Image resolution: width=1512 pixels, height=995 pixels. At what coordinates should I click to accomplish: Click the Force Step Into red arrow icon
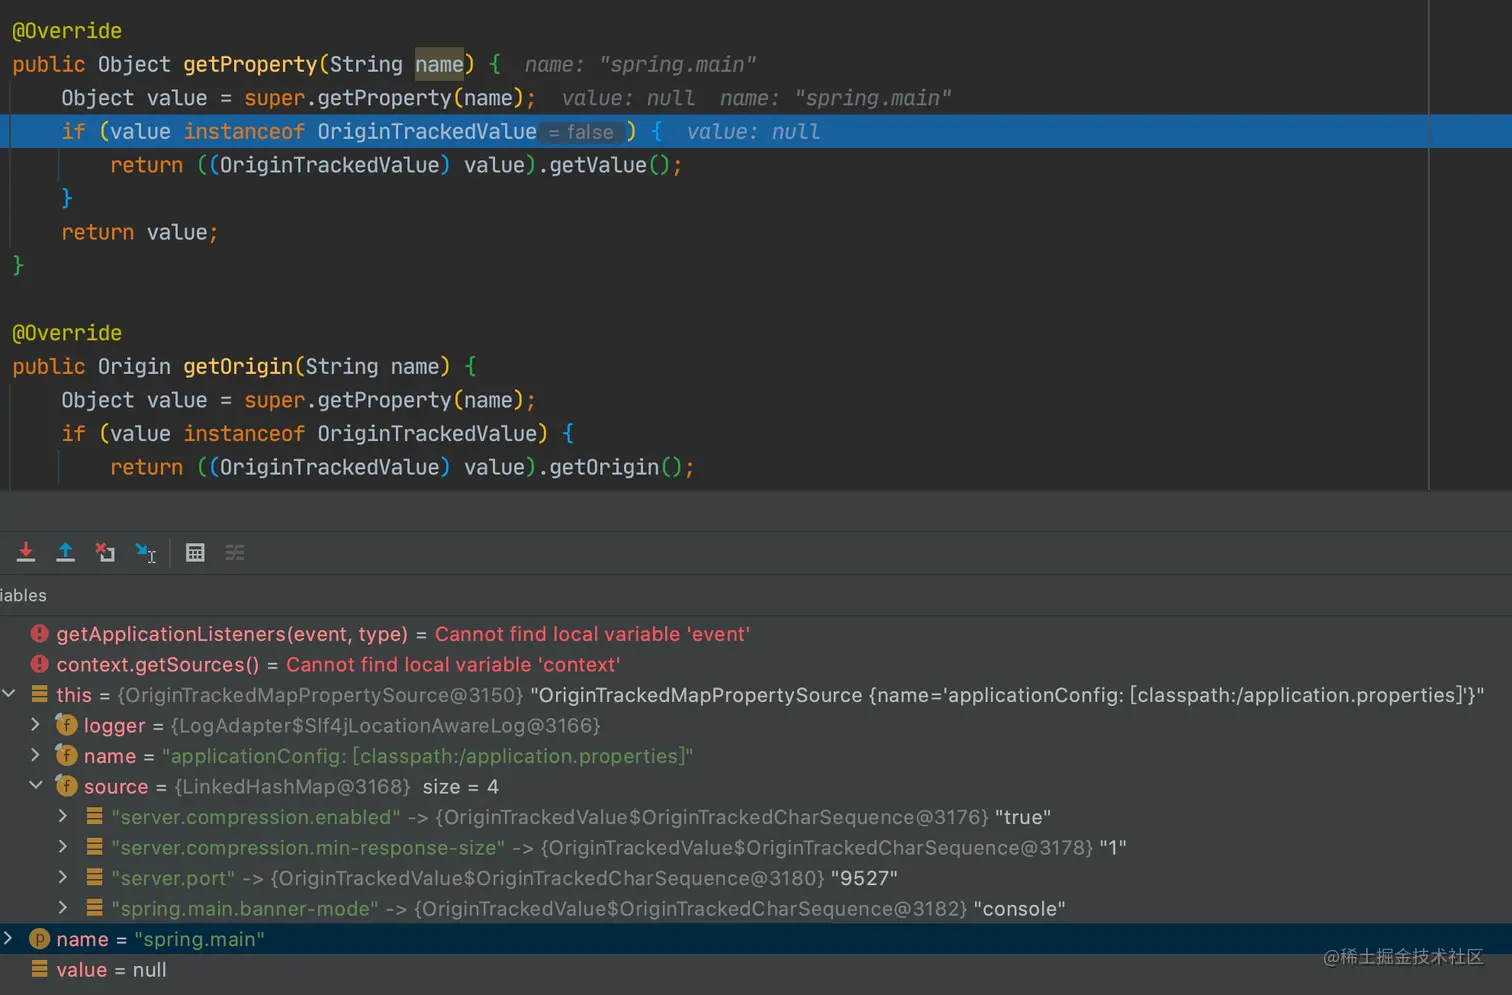point(26,552)
